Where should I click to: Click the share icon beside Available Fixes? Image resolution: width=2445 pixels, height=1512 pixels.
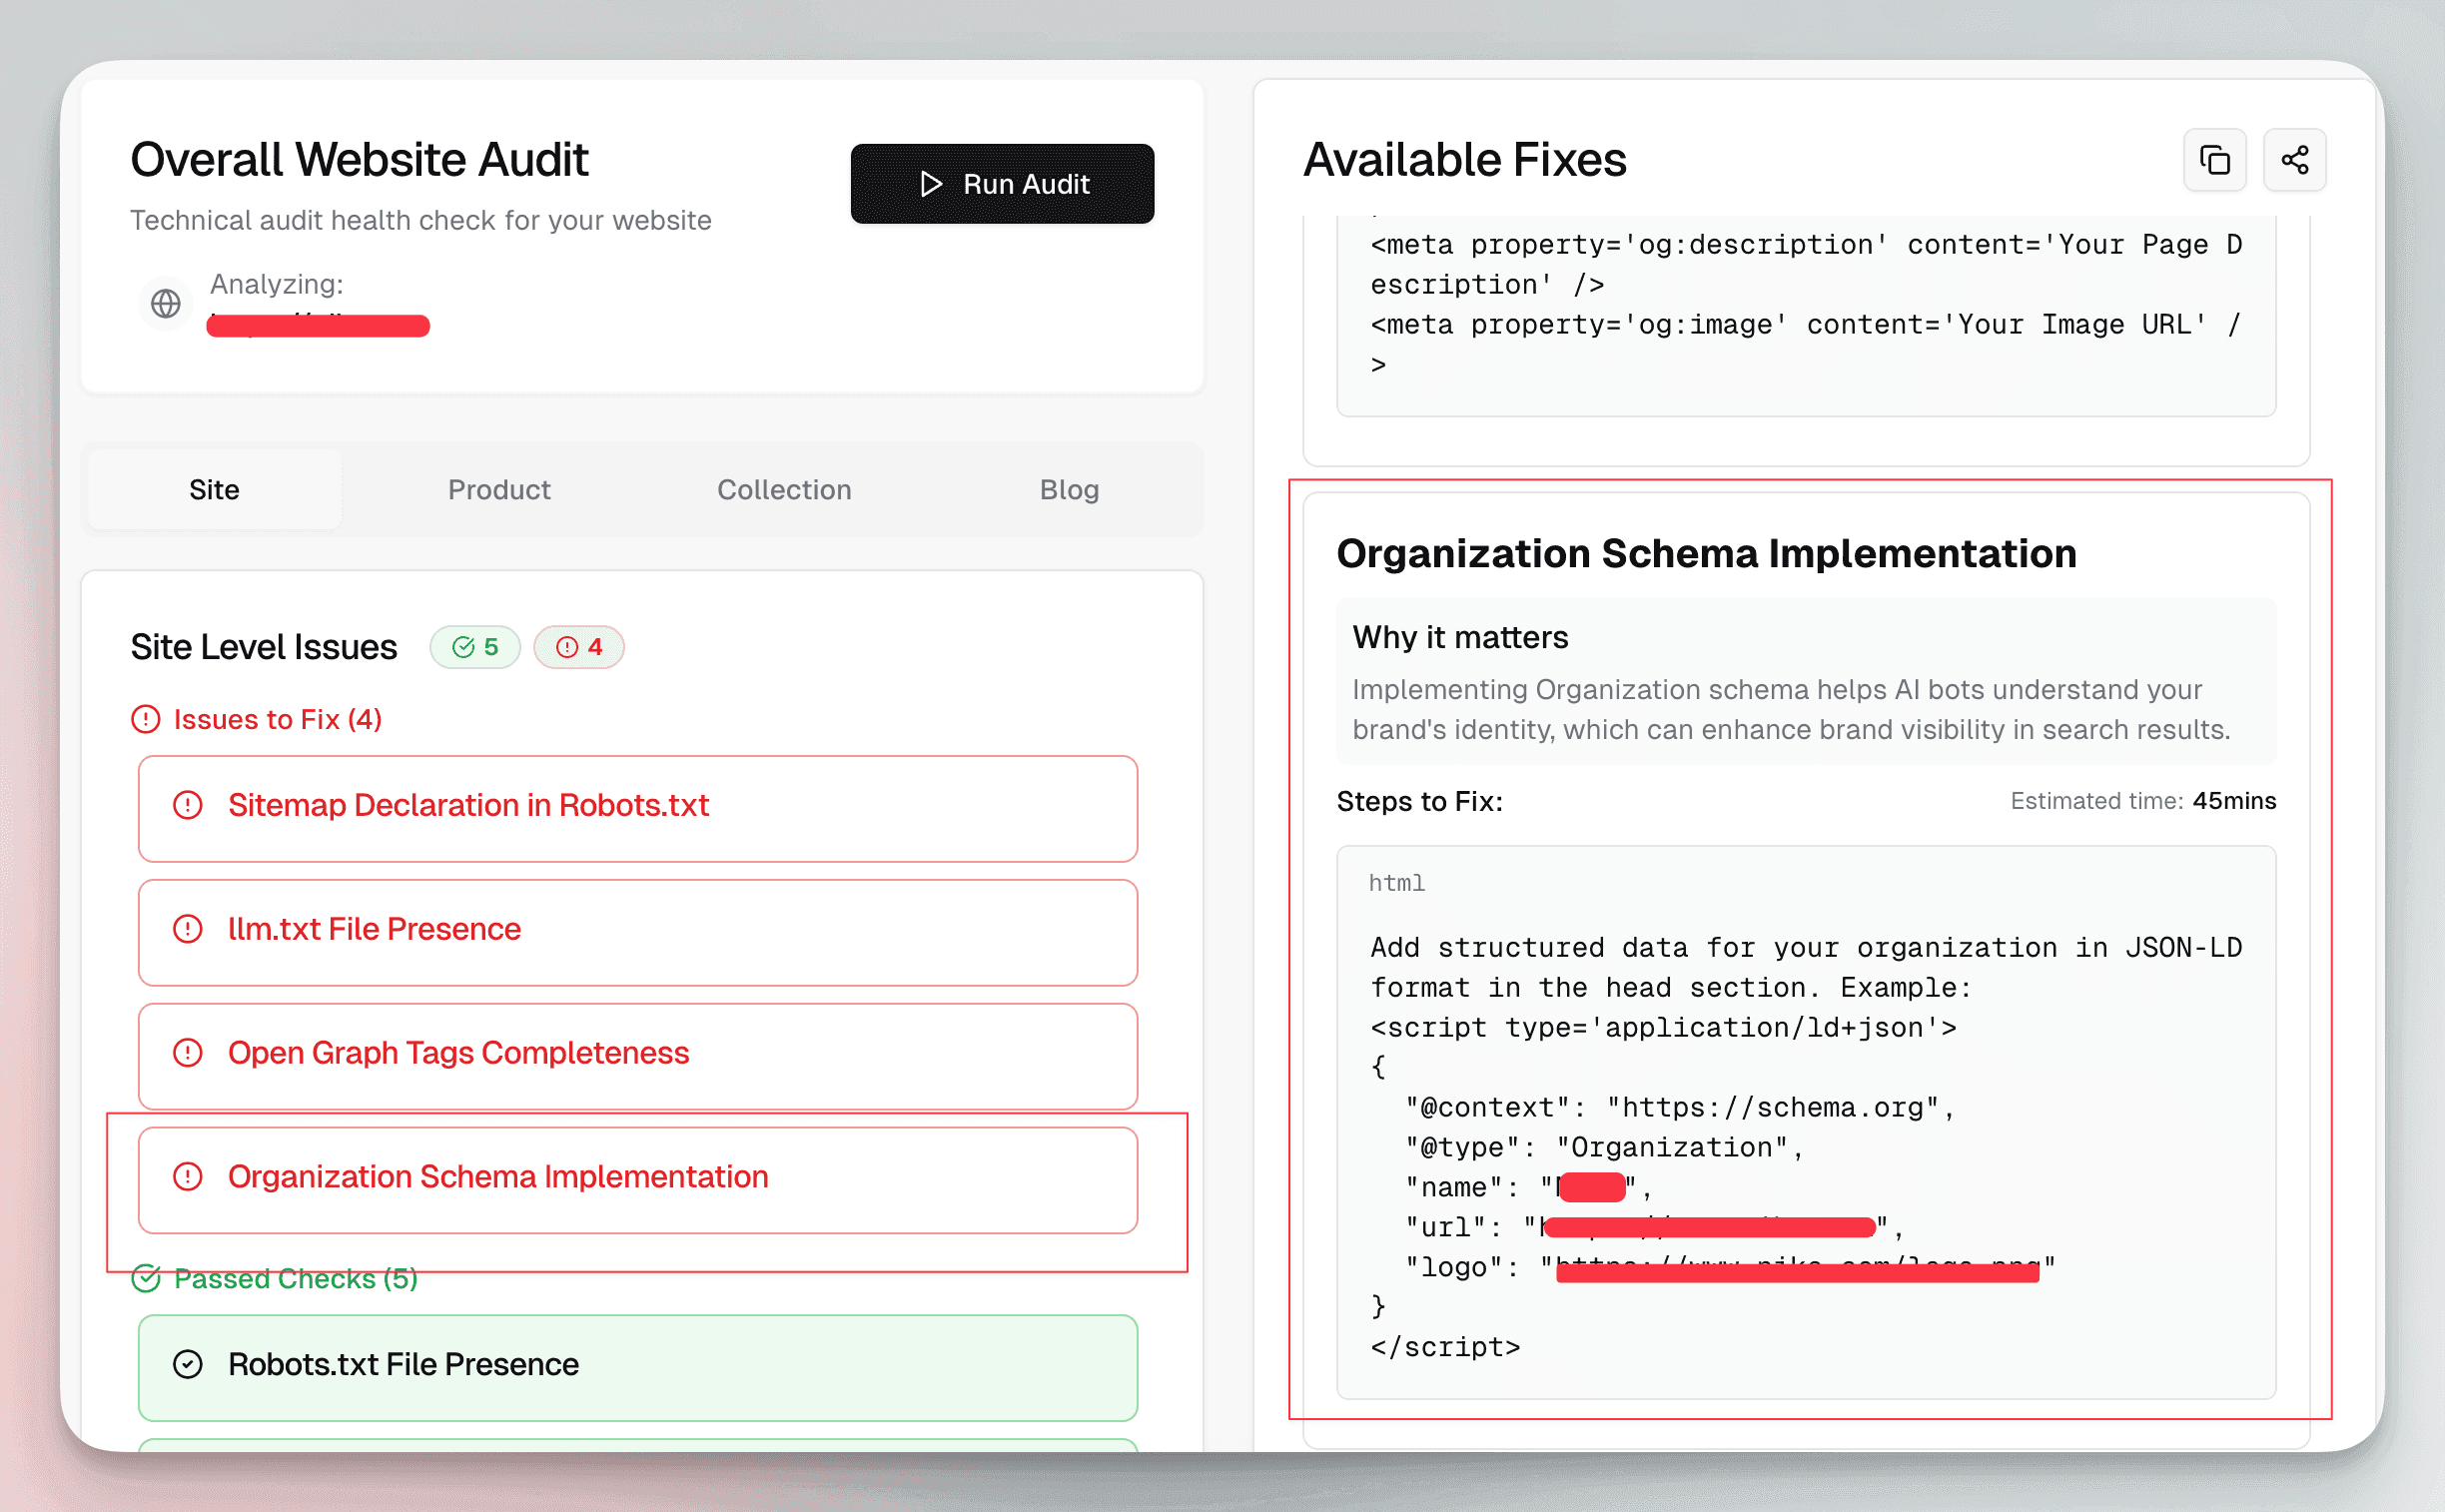click(2294, 160)
